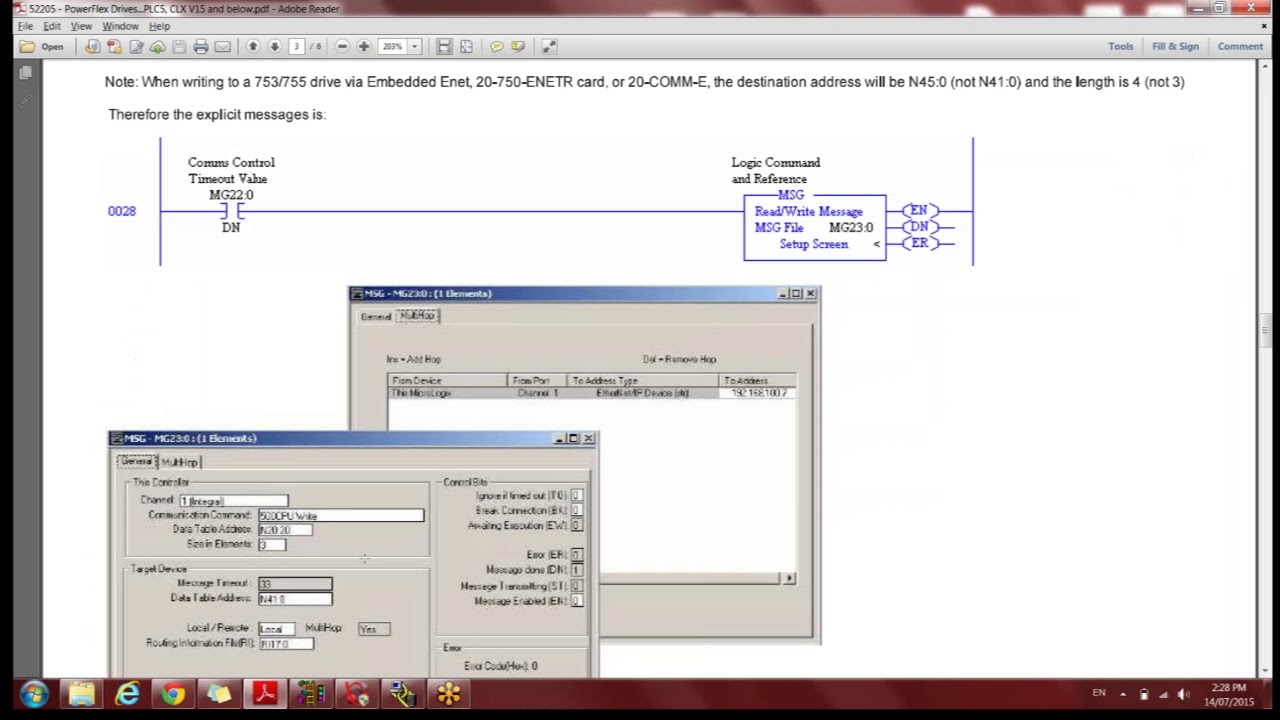Open File Explorer from taskbar
This screenshot has width=1280, height=720.
(x=81, y=694)
